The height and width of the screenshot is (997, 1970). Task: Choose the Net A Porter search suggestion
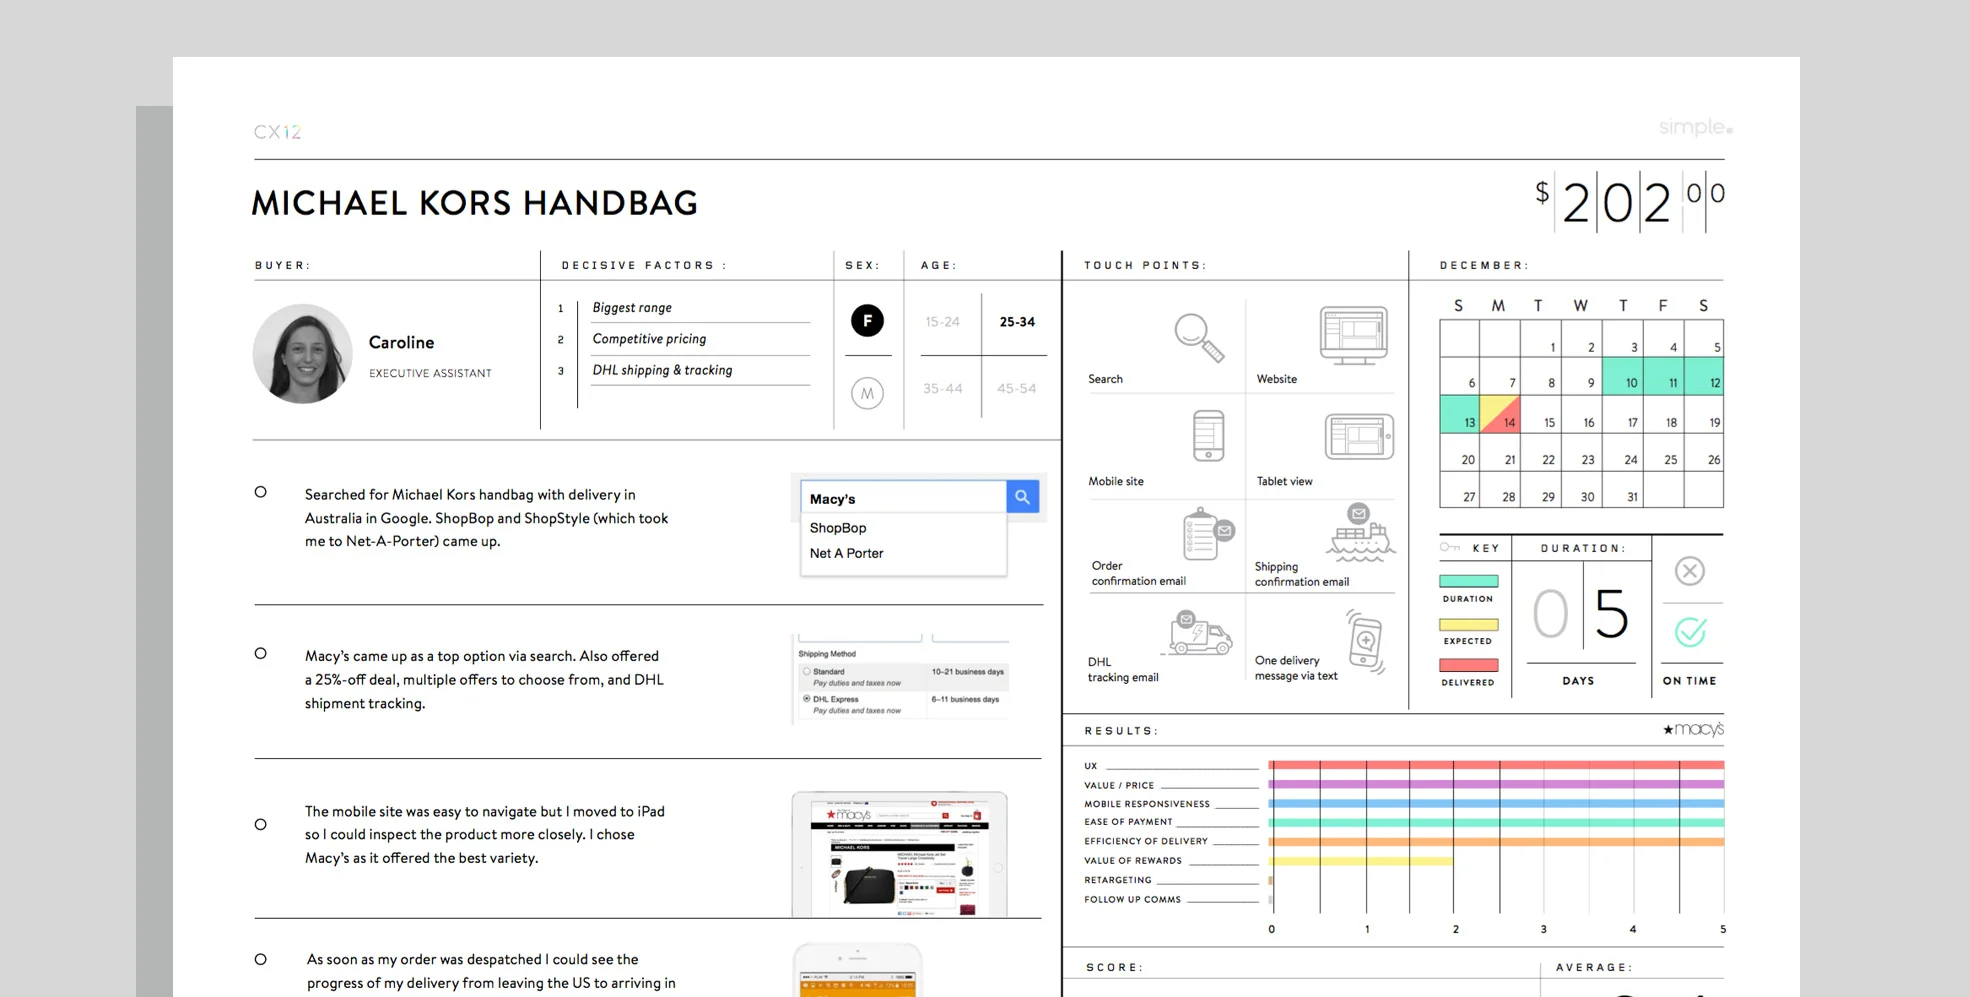coord(846,553)
